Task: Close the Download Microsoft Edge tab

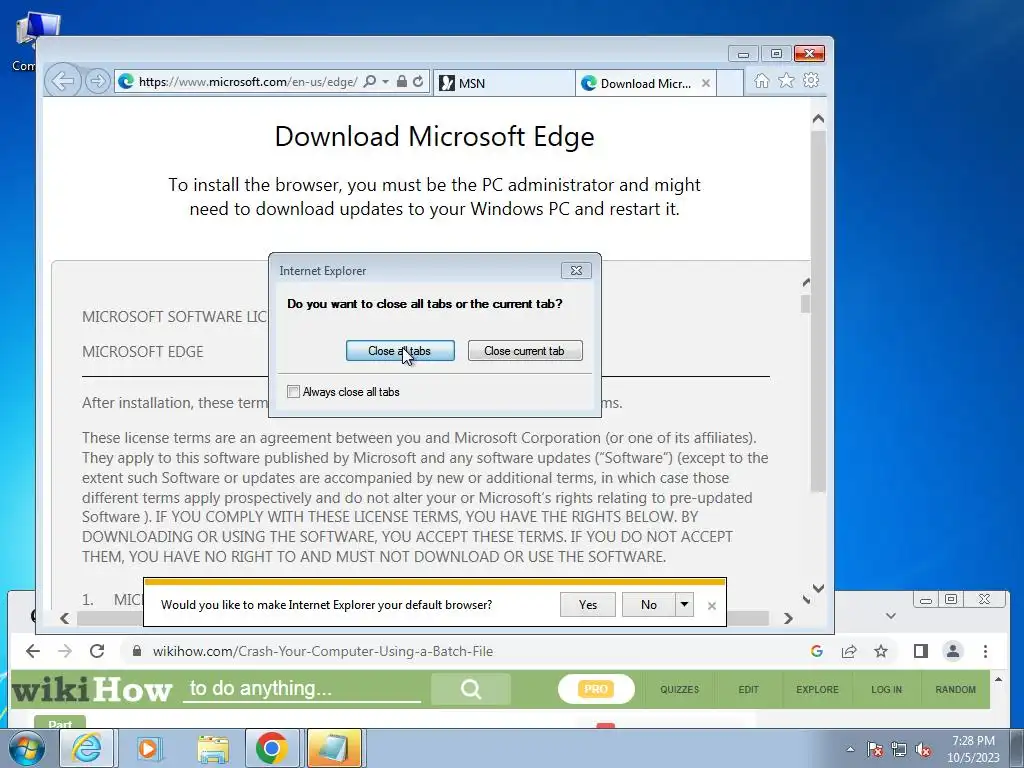Action: [706, 84]
